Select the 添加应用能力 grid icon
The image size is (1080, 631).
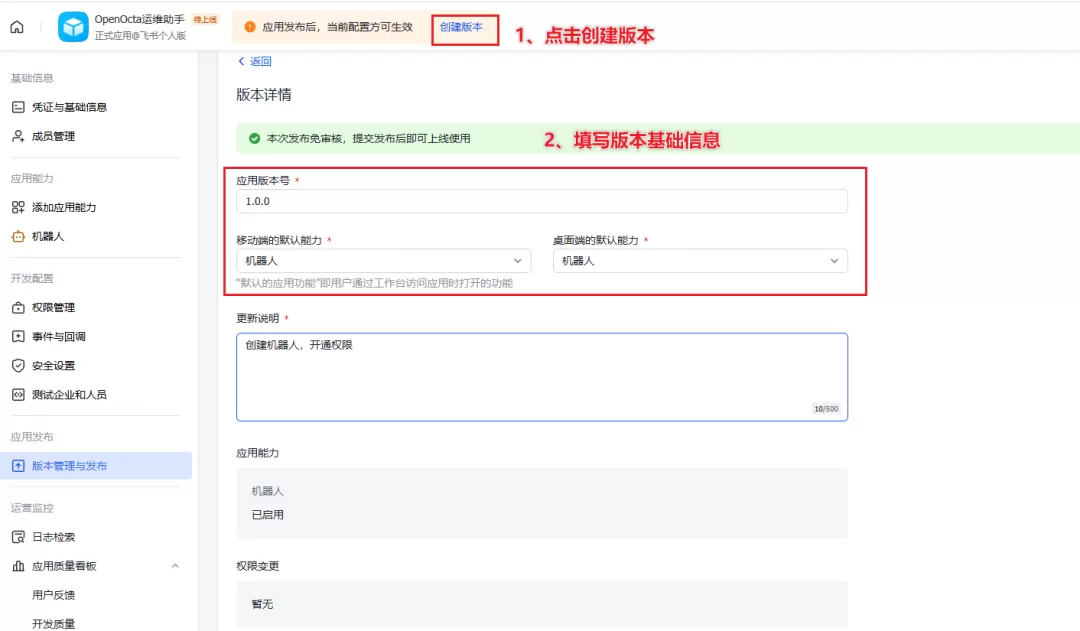(x=19, y=207)
